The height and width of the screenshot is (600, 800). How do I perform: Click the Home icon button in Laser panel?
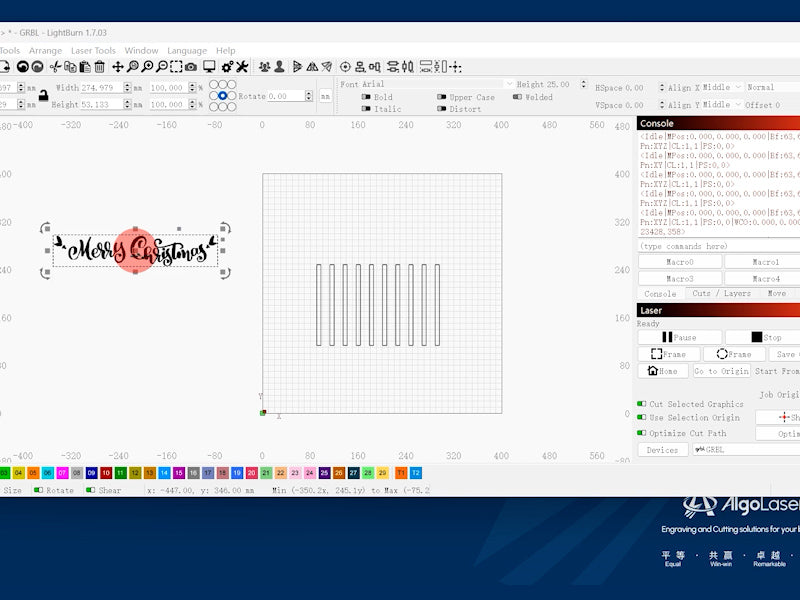(663, 371)
